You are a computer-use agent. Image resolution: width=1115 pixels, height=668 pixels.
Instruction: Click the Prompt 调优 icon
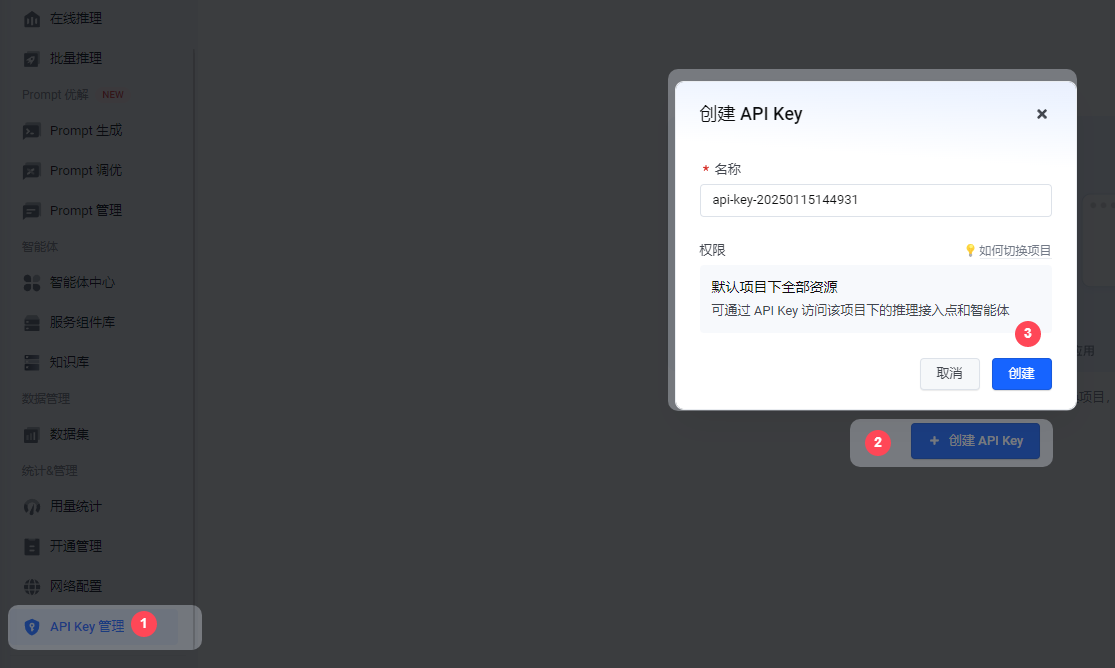point(32,171)
